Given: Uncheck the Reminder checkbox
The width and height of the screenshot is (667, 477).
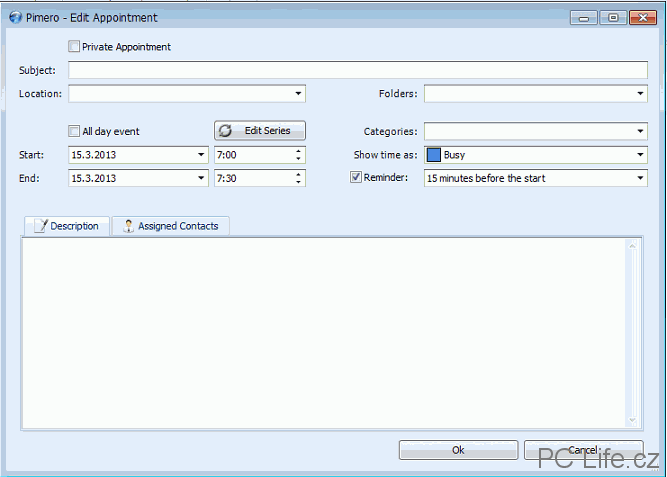Looking at the screenshot, I should click(356, 177).
